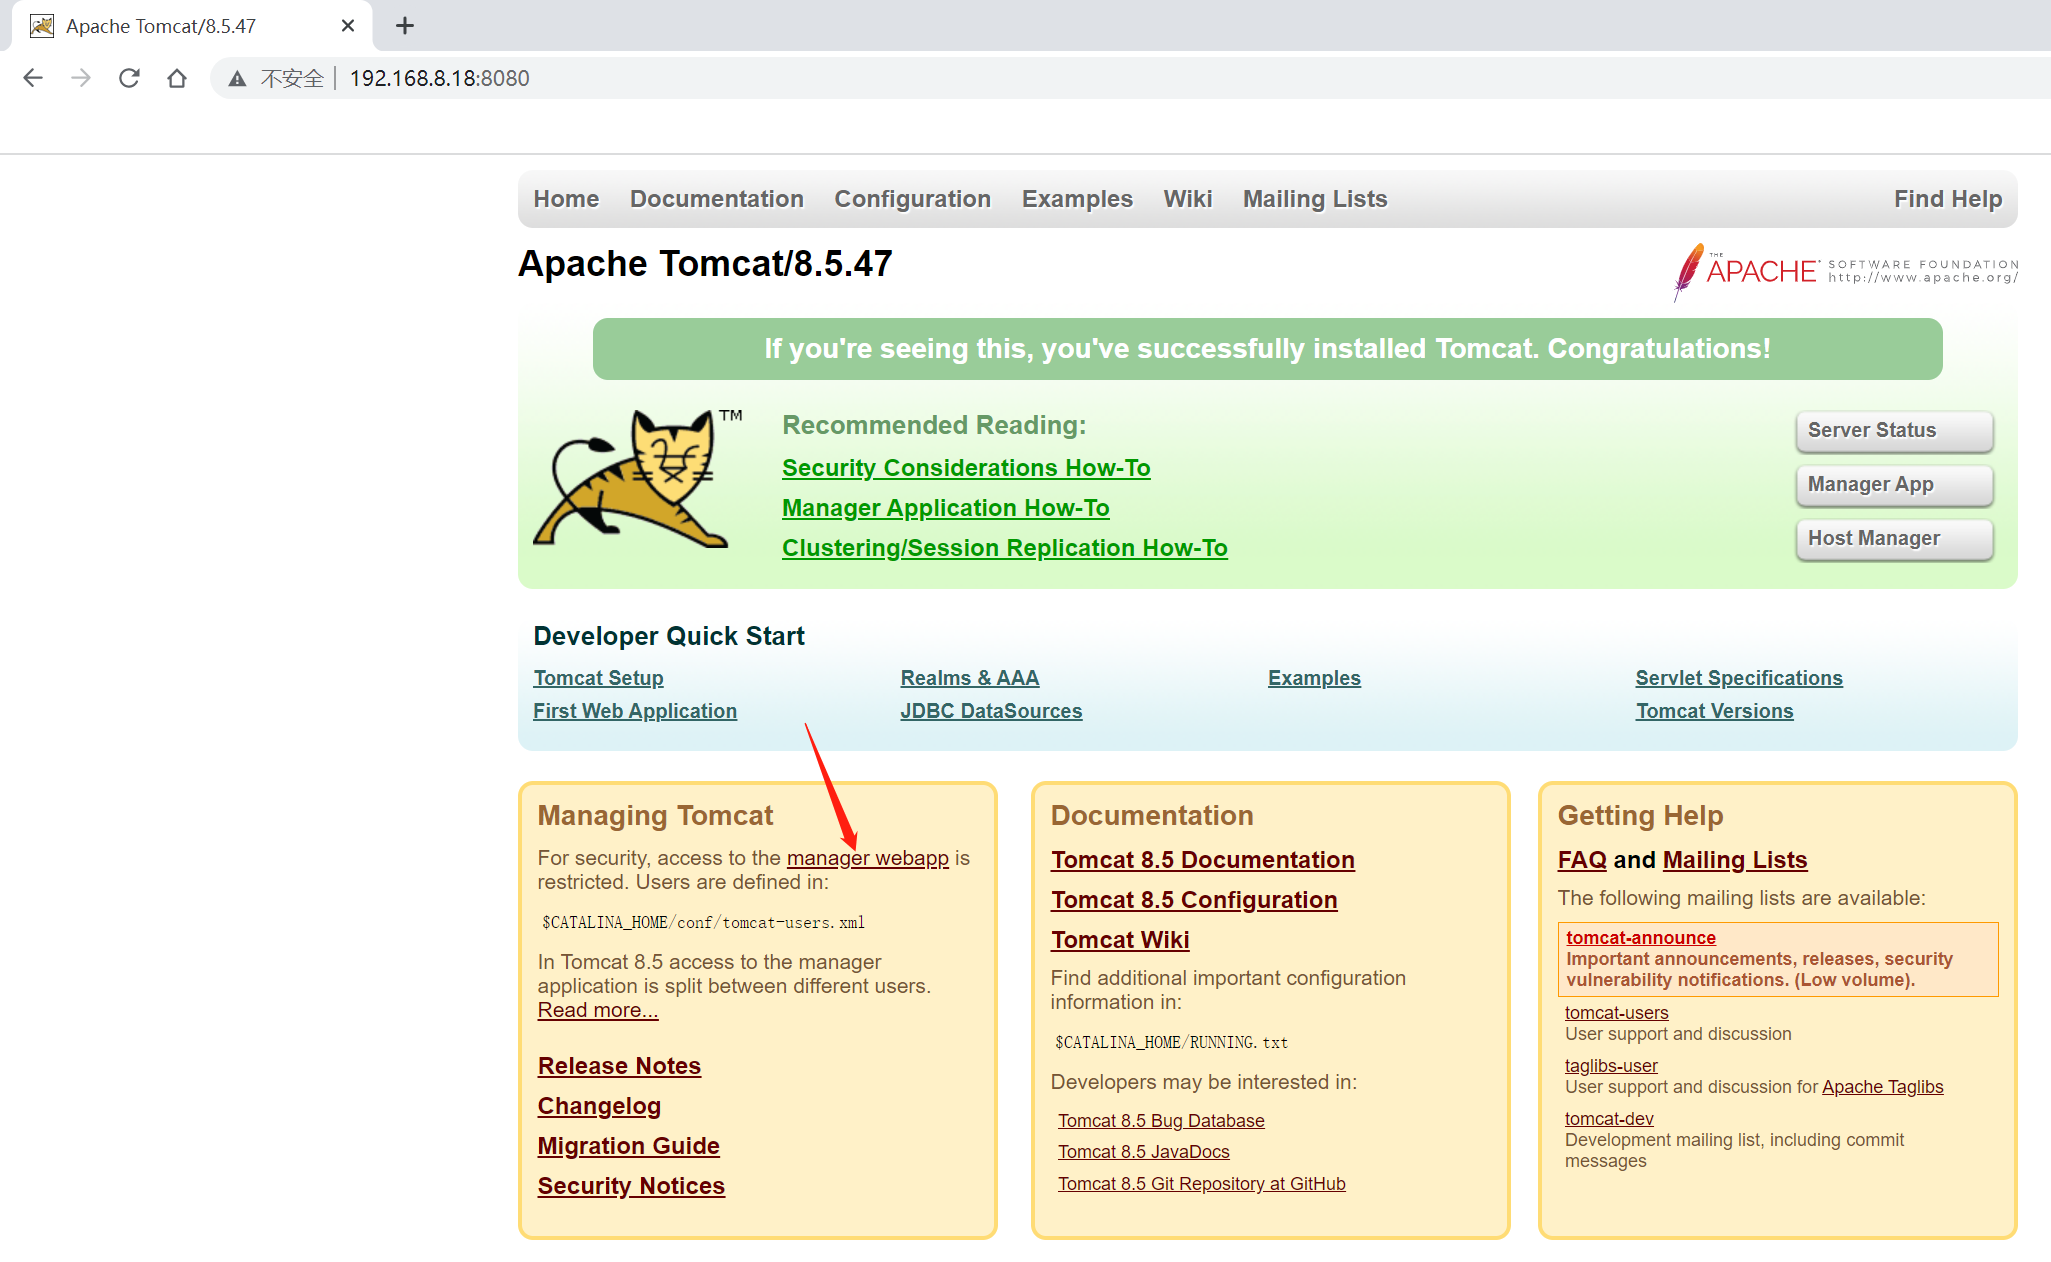Click the Read more... link
This screenshot has width=2051, height=1262.
tap(598, 1010)
